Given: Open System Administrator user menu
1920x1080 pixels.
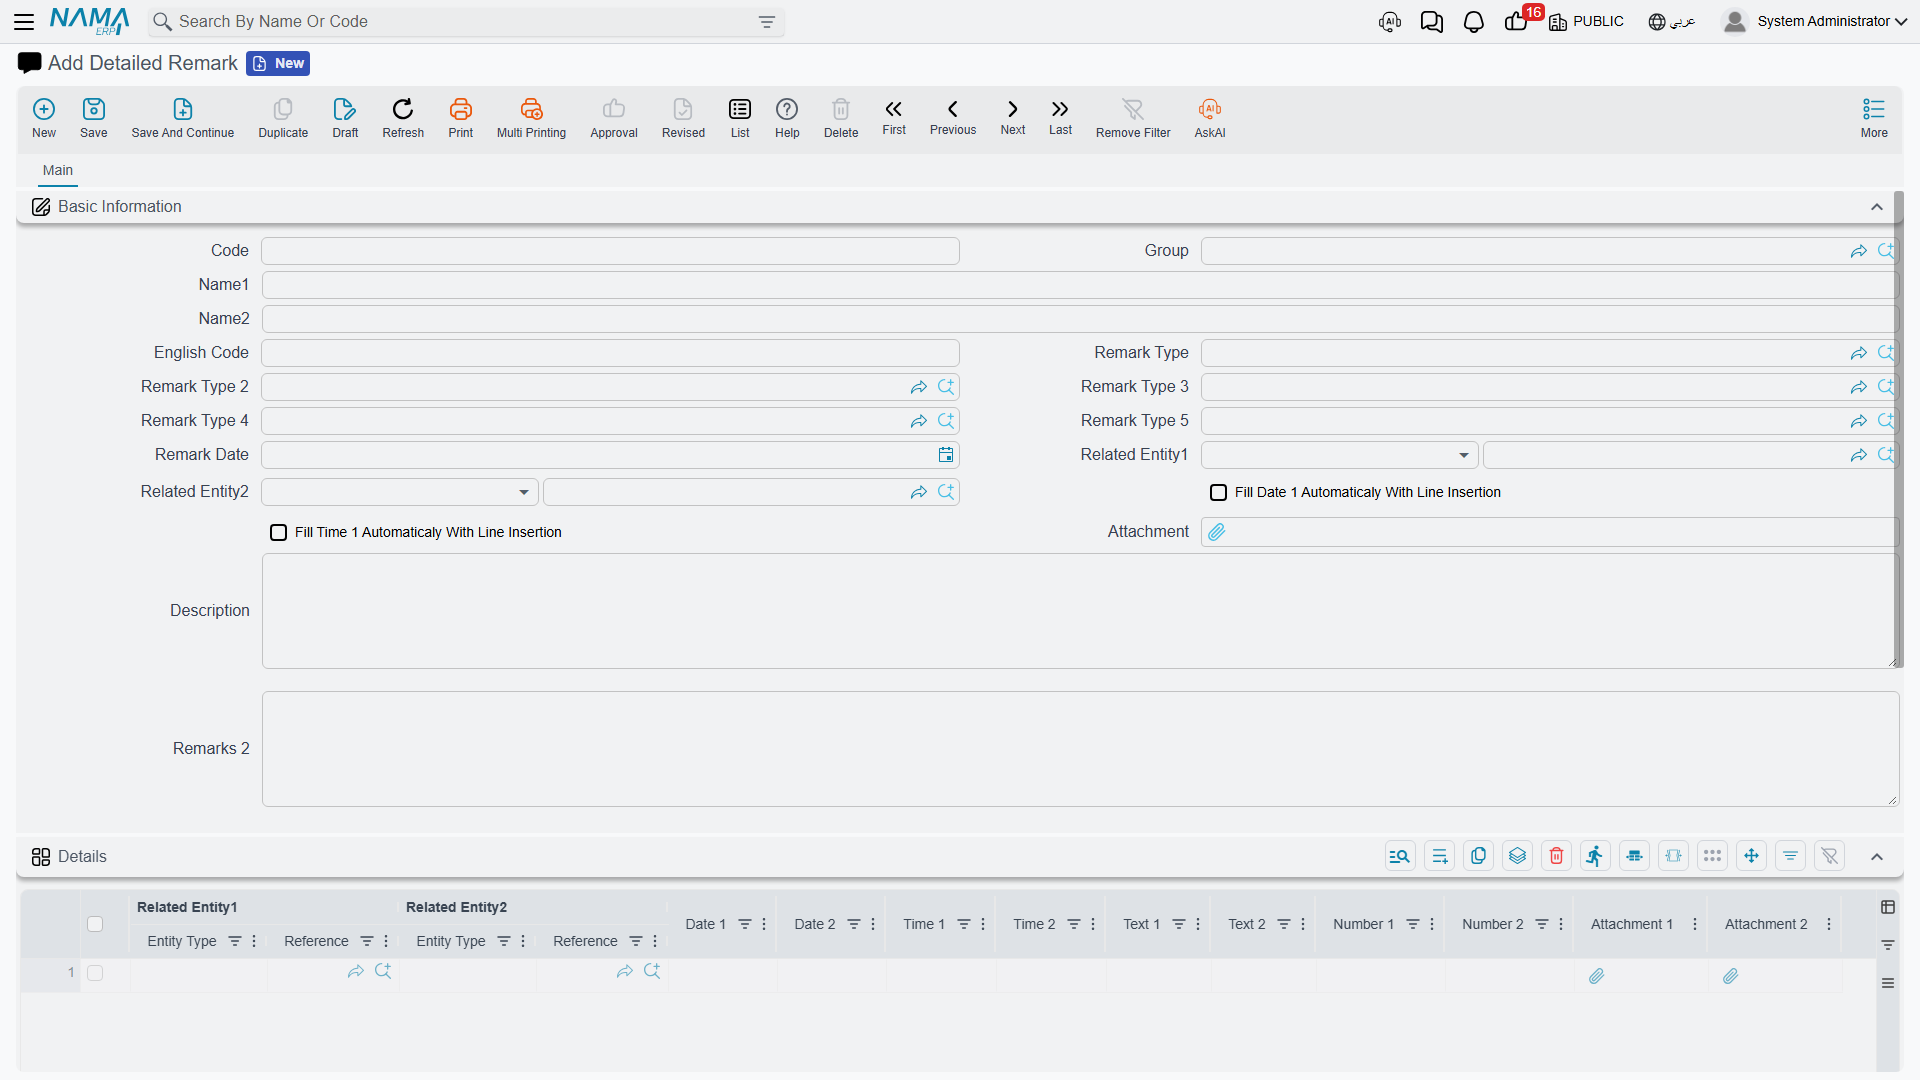Looking at the screenshot, I should click(x=1814, y=21).
